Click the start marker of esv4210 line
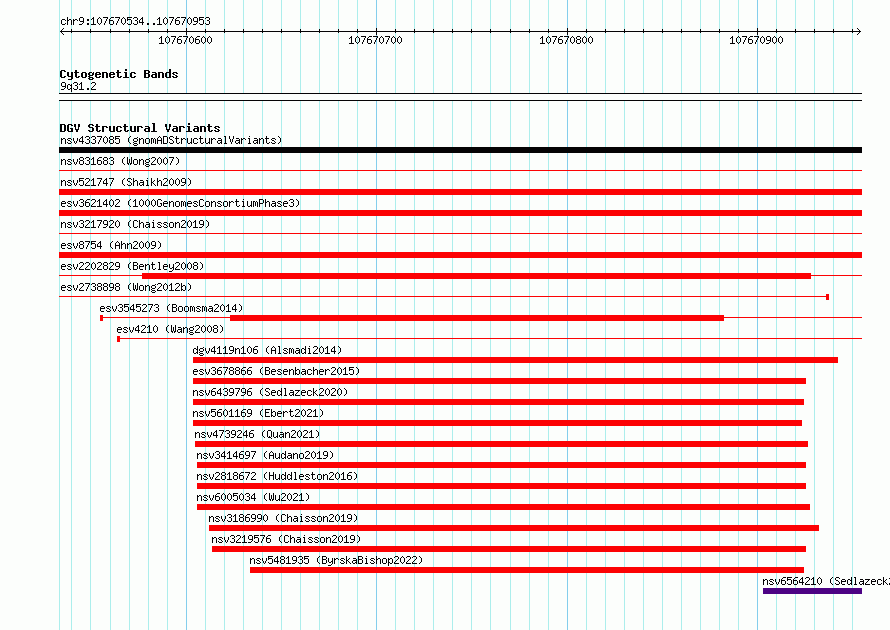This screenshot has width=890, height=630. click(x=118, y=339)
